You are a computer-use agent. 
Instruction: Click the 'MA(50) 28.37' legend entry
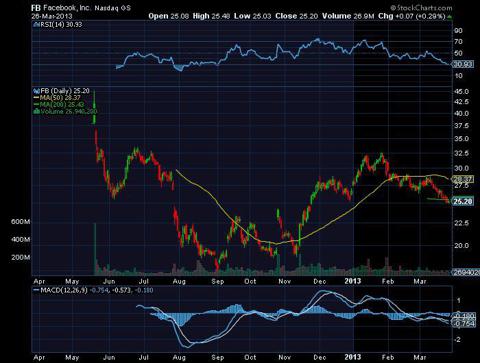tap(60, 98)
